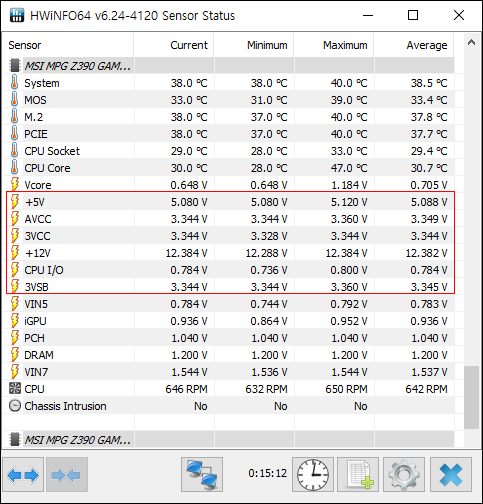The height and width of the screenshot is (504, 483).
Task: Click the 47.0 °C maximum CPU Core value
Action: click(349, 168)
